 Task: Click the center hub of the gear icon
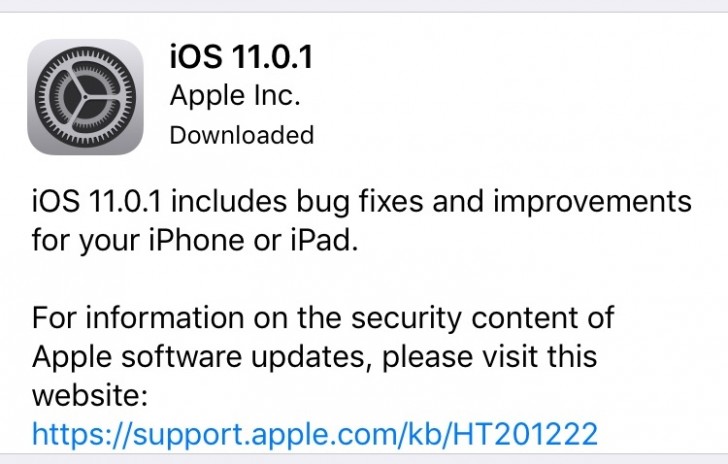pyautogui.click(x=85, y=97)
